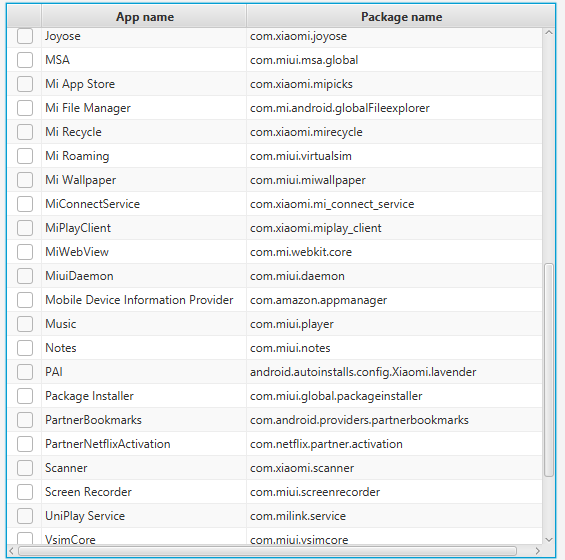Viewport: 565px width, 560px height.
Task: Select package 'android.autoinstalls.config.Xiaomi.lavender'
Action: click(x=363, y=372)
